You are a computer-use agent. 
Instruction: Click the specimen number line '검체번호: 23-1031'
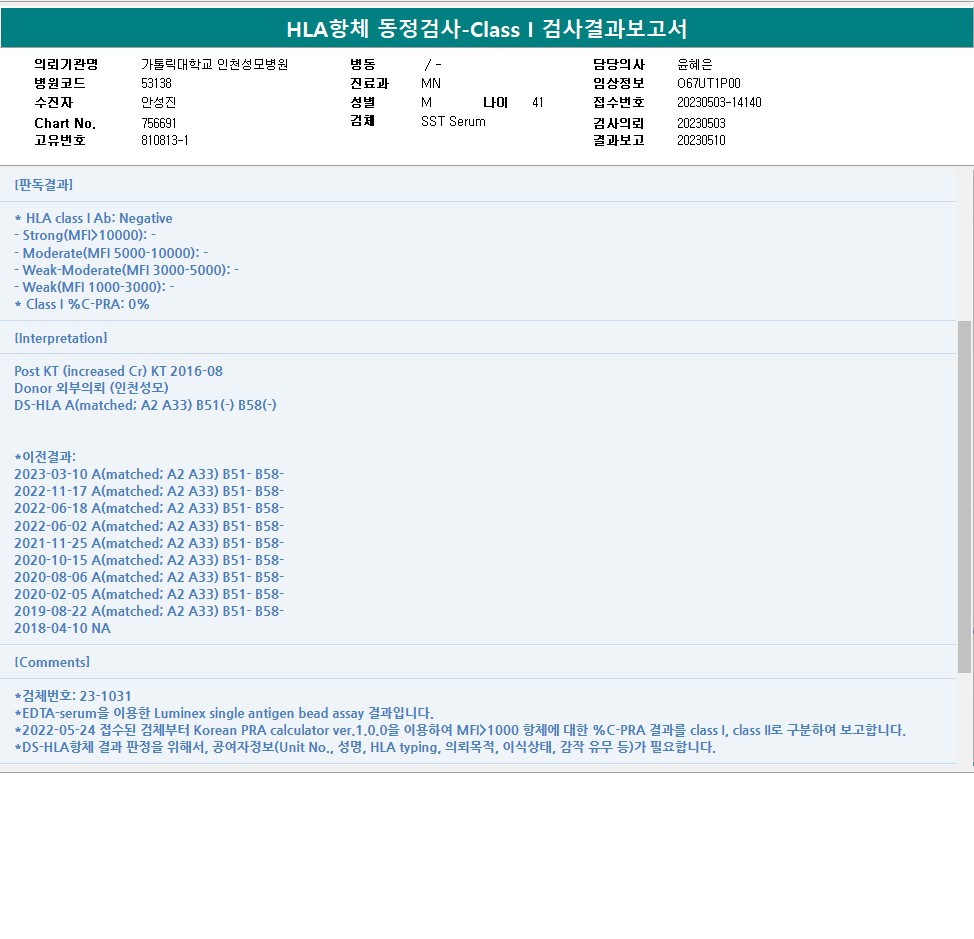pyautogui.click(x=73, y=696)
